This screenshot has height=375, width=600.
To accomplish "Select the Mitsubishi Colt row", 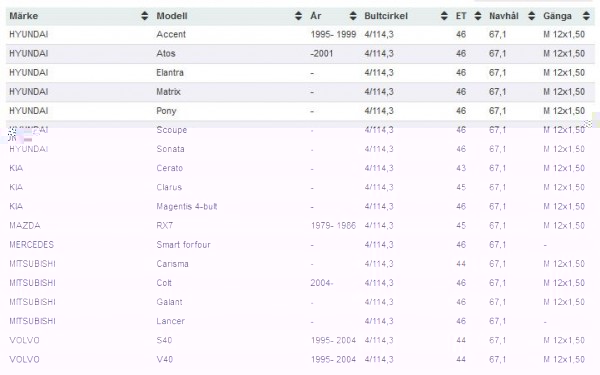I will 300,283.
